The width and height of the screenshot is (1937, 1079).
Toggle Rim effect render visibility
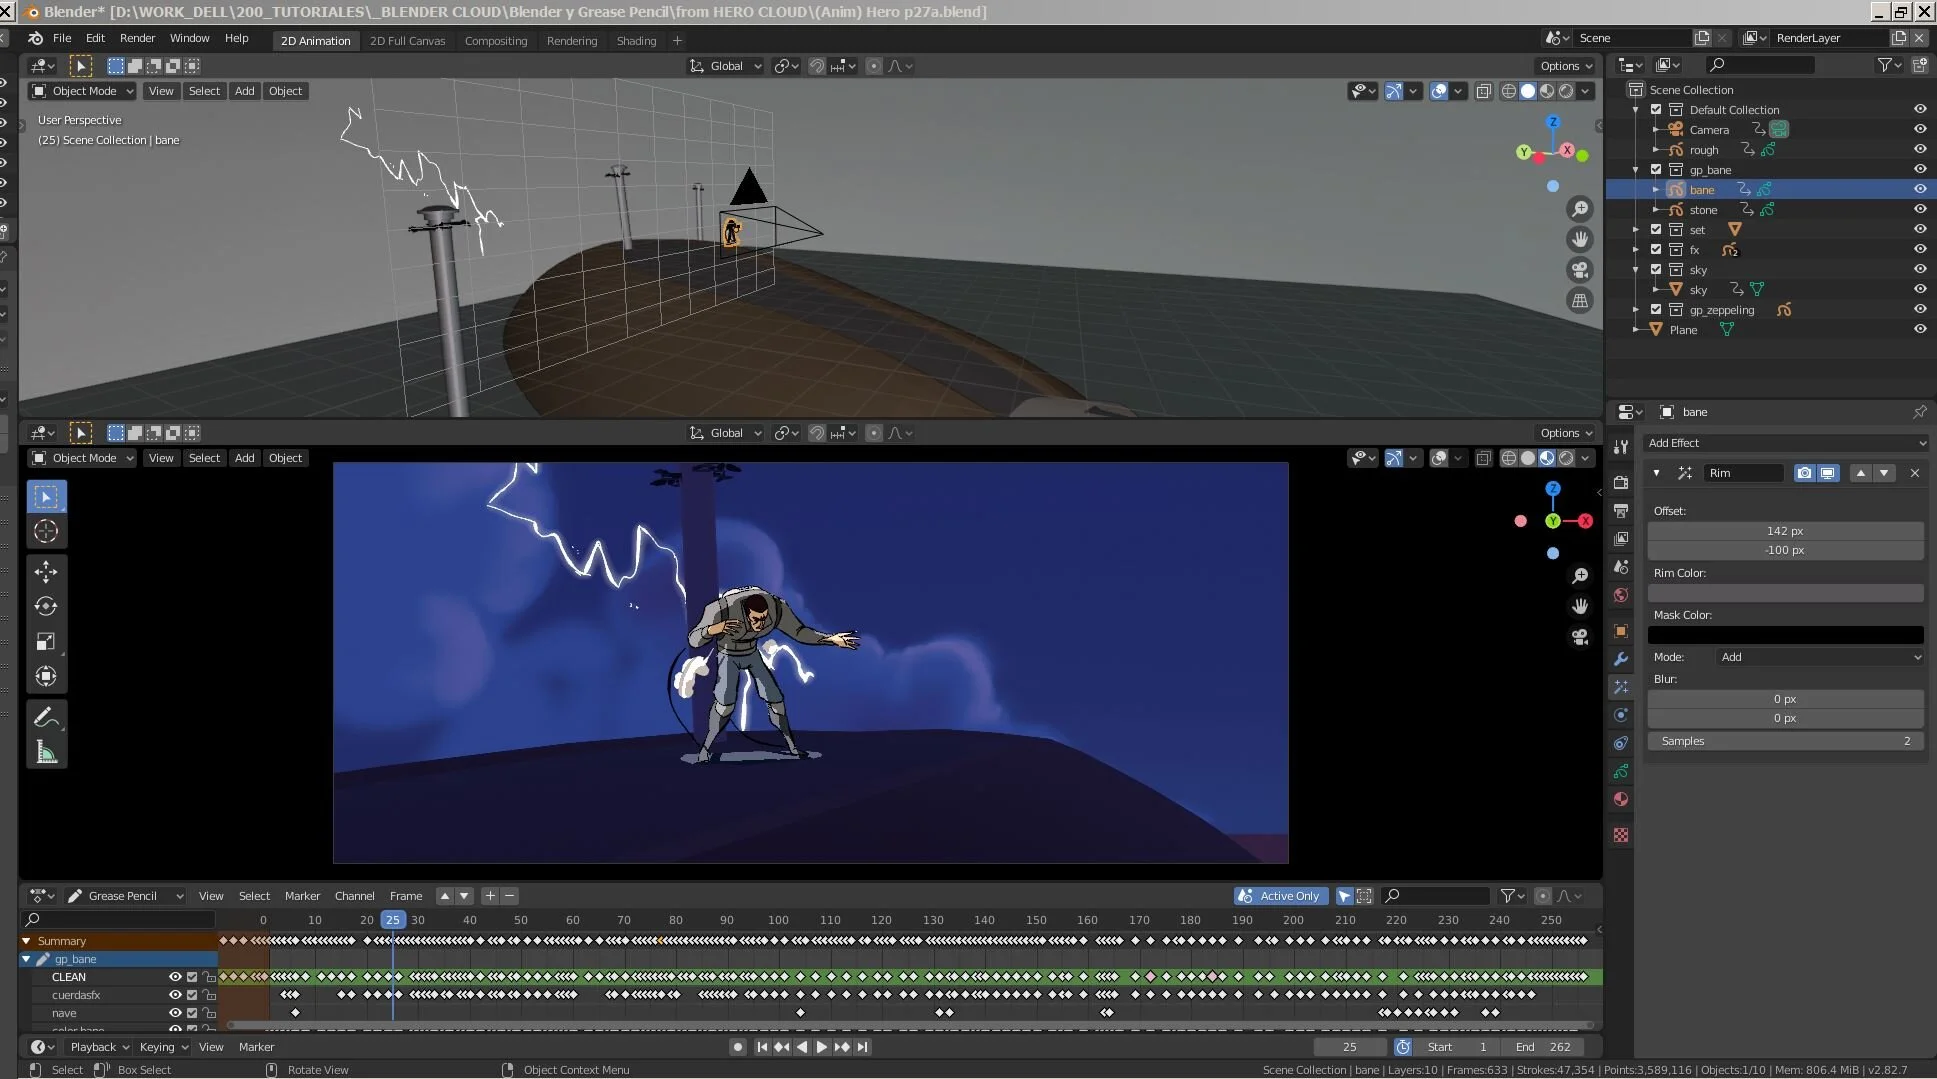(x=1804, y=473)
